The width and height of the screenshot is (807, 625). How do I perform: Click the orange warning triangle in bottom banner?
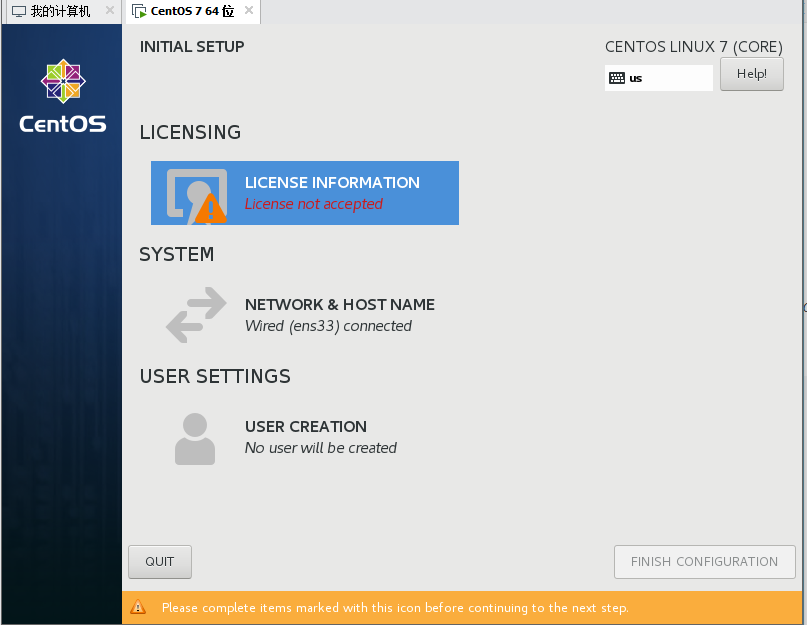pos(138,607)
